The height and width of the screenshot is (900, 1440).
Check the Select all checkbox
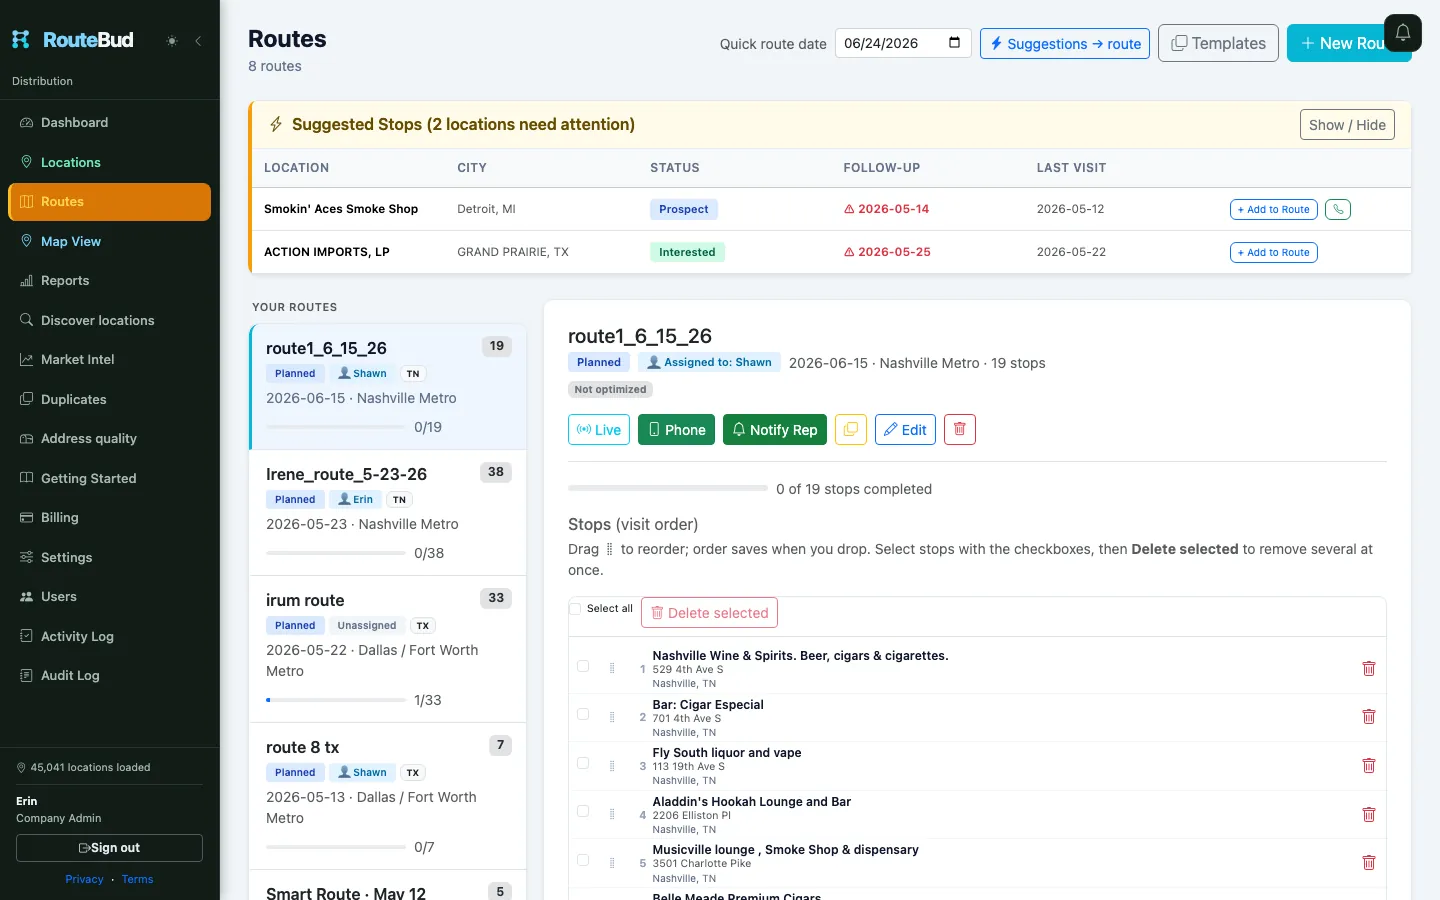575,608
